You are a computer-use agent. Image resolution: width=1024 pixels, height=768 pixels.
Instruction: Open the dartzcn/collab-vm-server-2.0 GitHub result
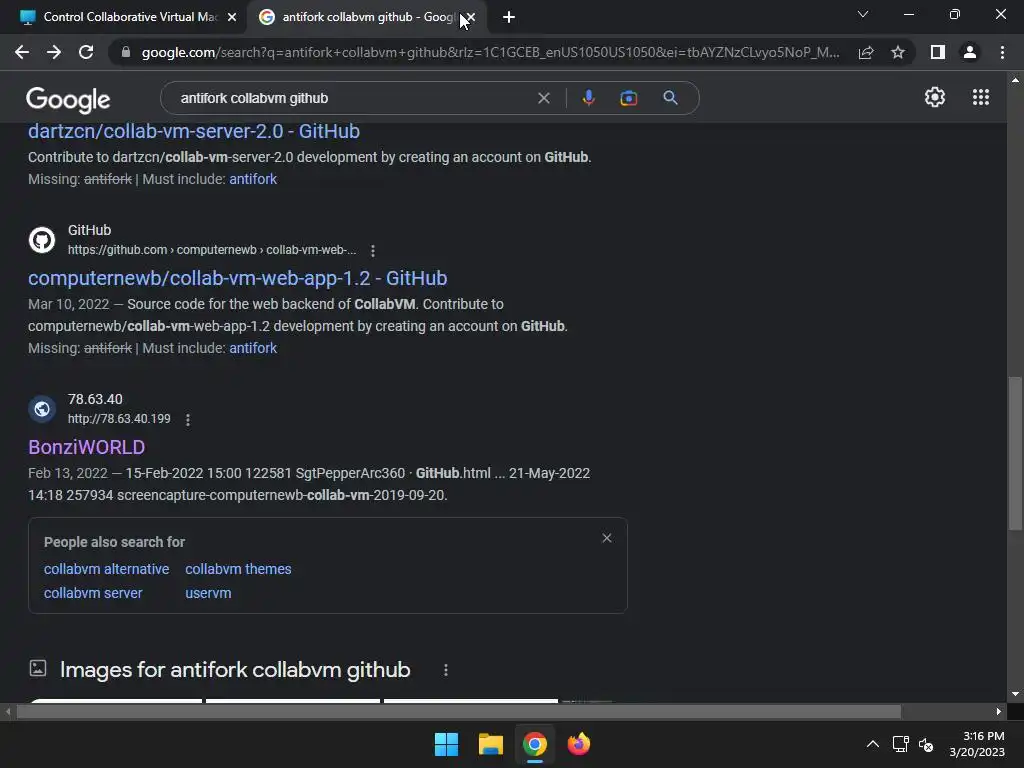point(194,131)
